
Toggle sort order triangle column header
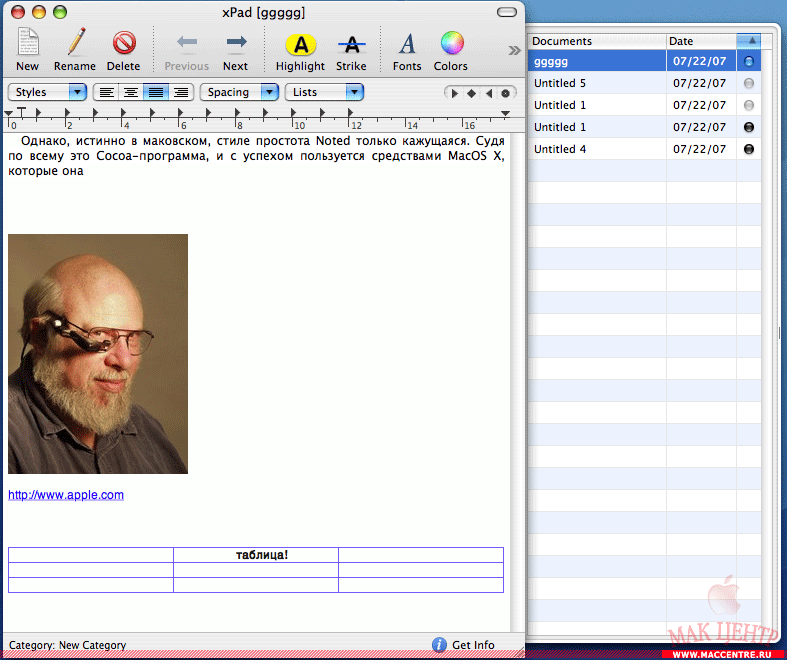coord(749,41)
